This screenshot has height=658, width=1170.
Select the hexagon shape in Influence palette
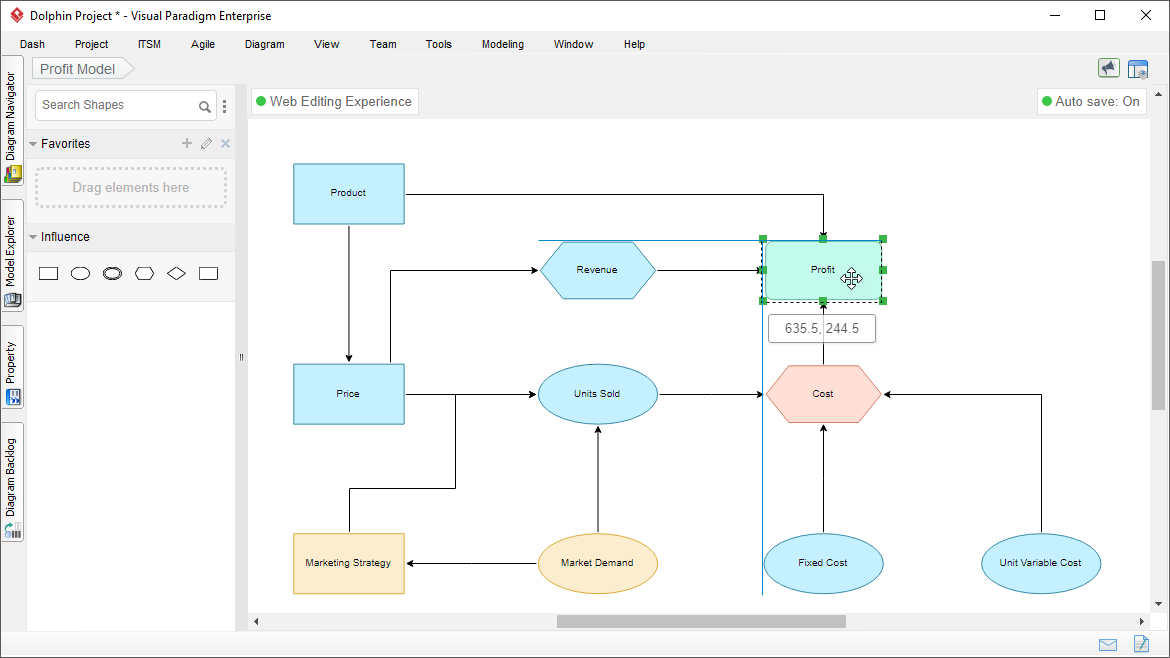click(145, 274)
